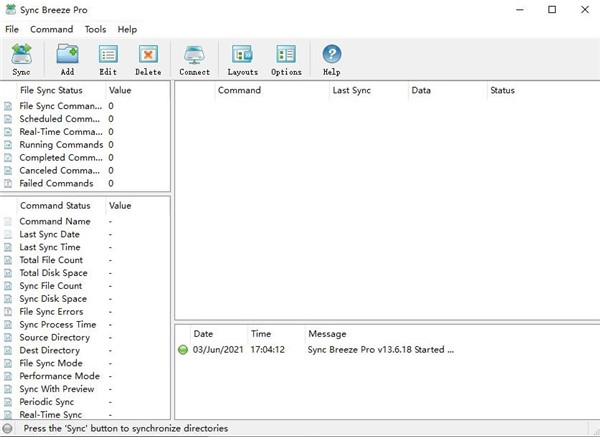Click the Help question mark icon
This screenshot has height=437, width=600.
pos(332,59)
